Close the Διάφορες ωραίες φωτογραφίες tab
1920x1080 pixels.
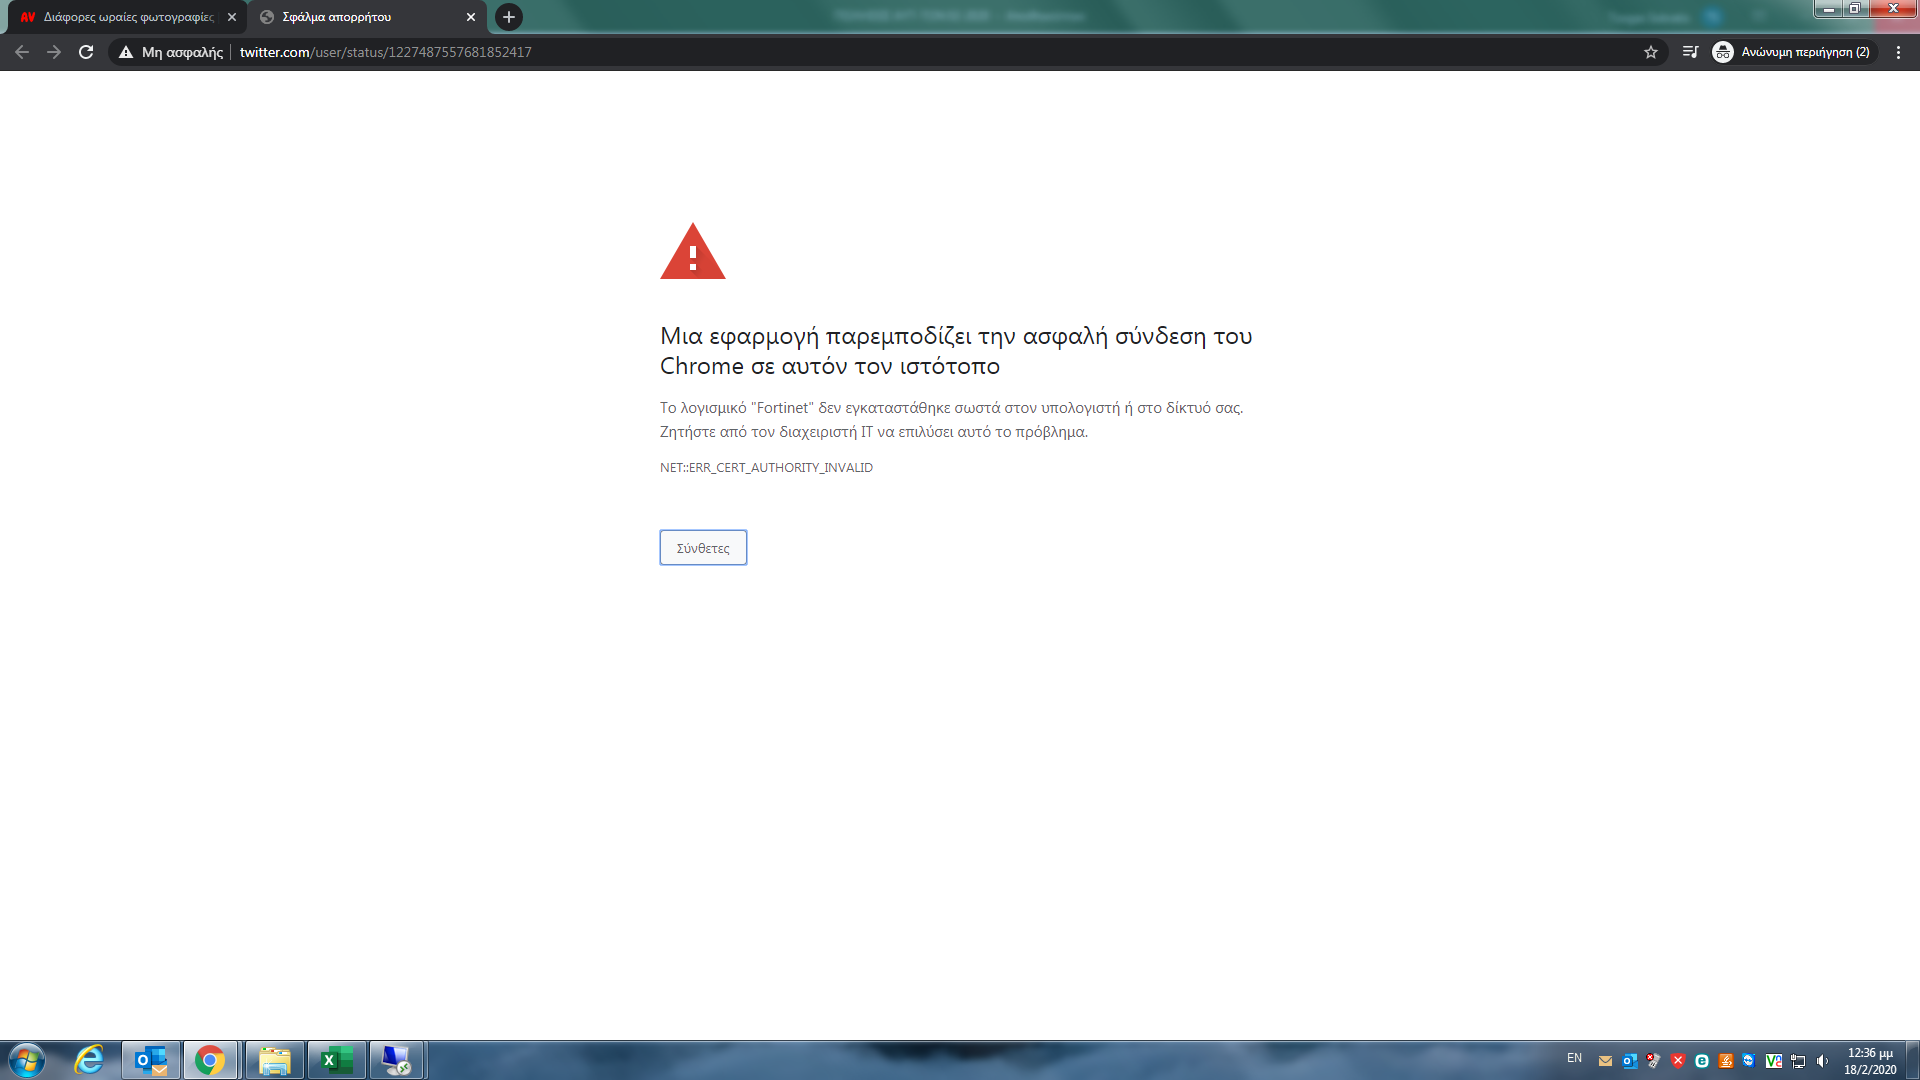click(232, 17)
